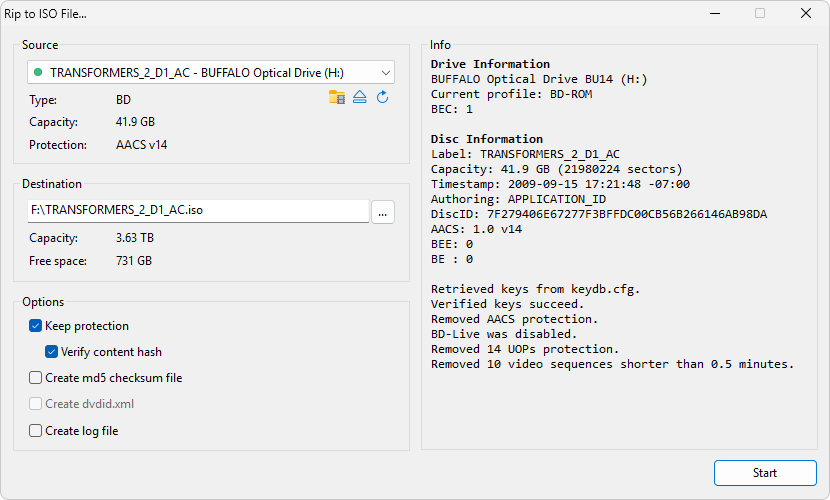Click 'Verified keys succeed.' line
The width and height of the screenshot is (830, 500).
tap(508, 304)
